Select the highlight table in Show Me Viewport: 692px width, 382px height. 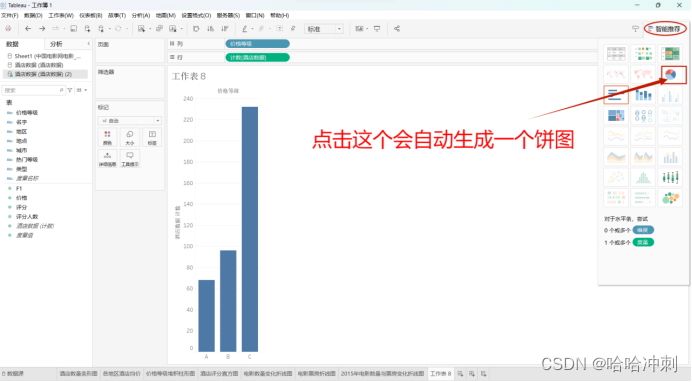(671, 53)
